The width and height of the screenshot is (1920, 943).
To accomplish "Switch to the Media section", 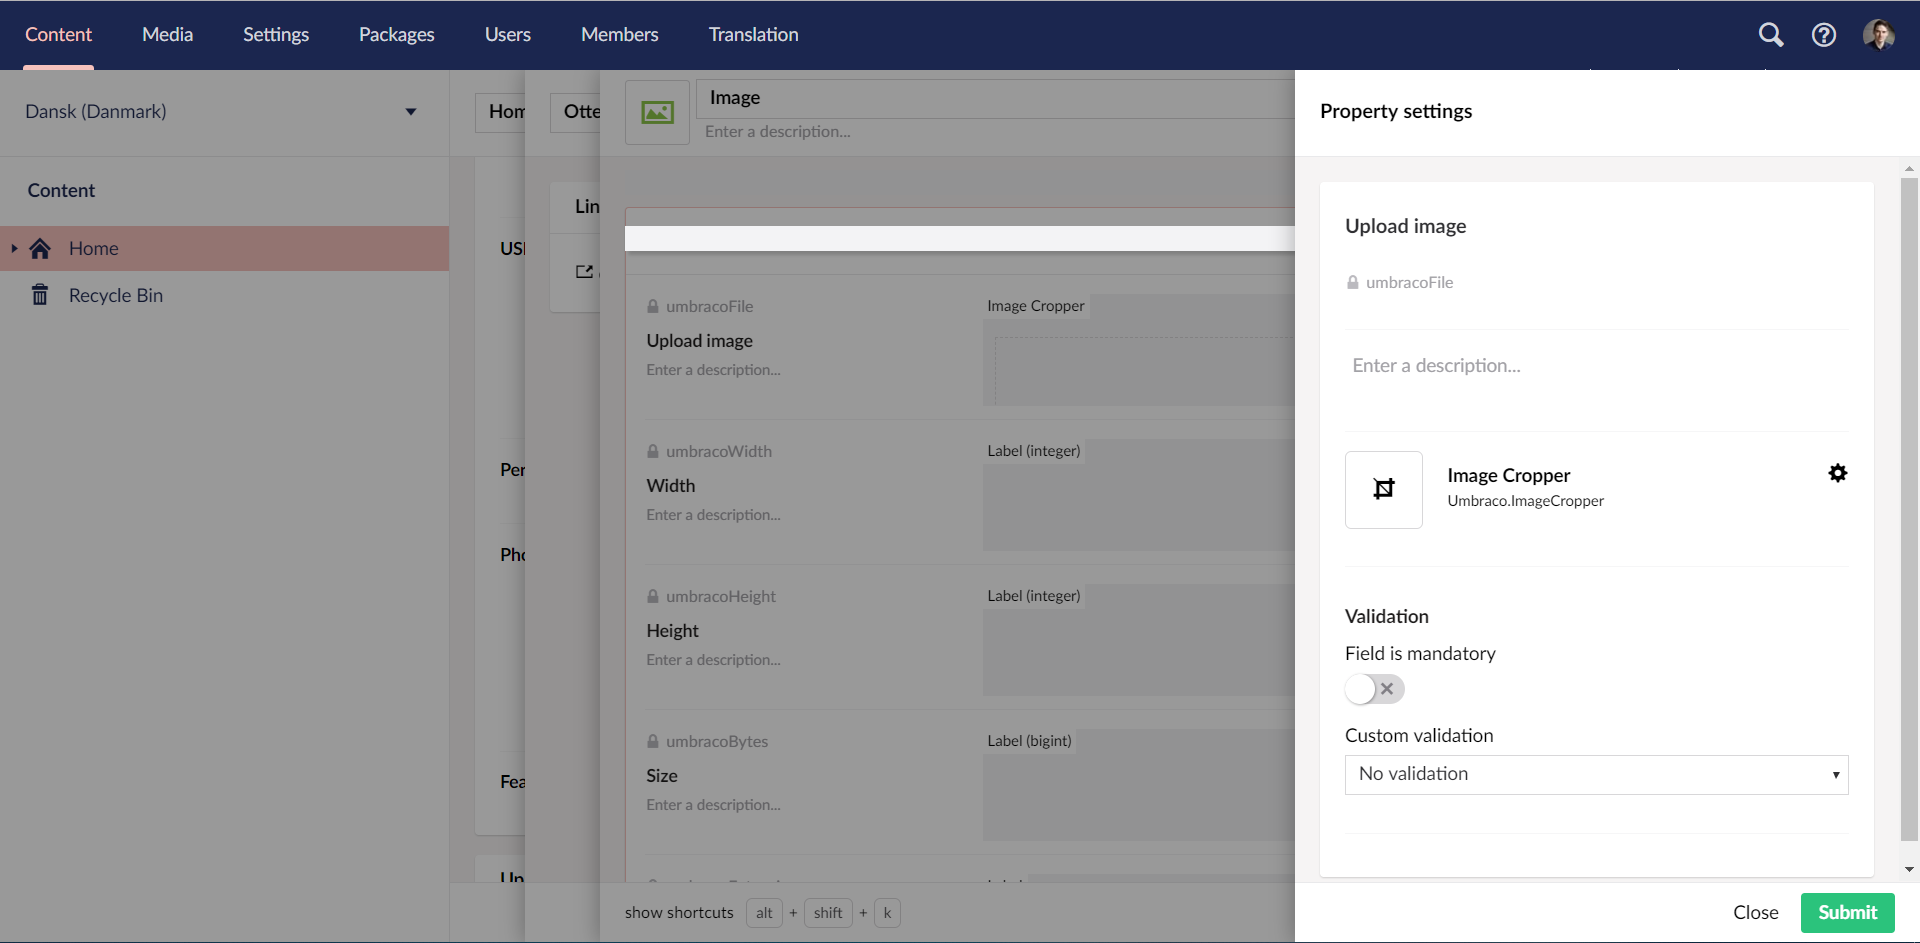I will click(x=167, y=34).
